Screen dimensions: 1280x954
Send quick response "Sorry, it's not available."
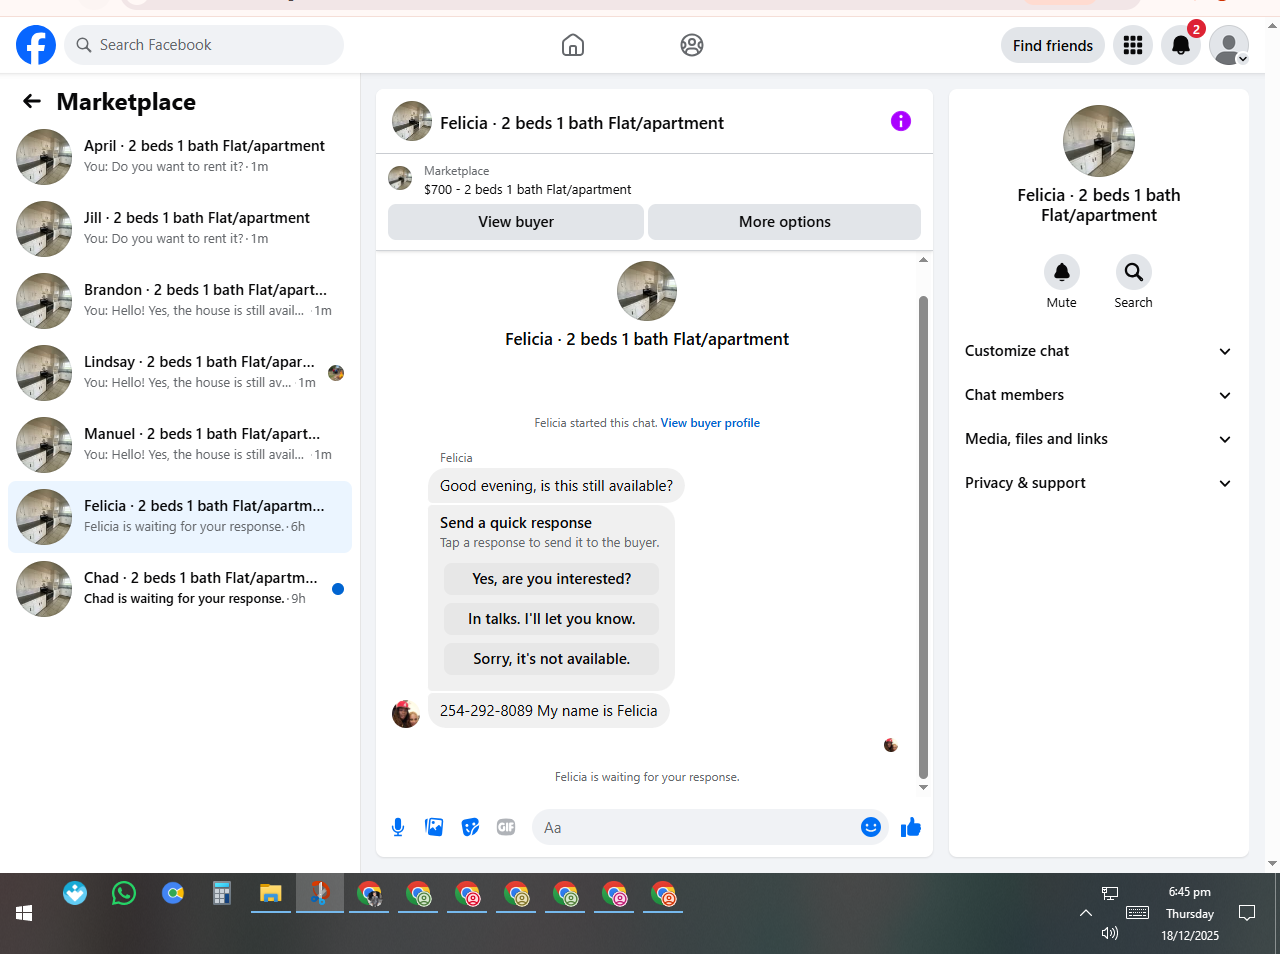[x=552, y=659]
